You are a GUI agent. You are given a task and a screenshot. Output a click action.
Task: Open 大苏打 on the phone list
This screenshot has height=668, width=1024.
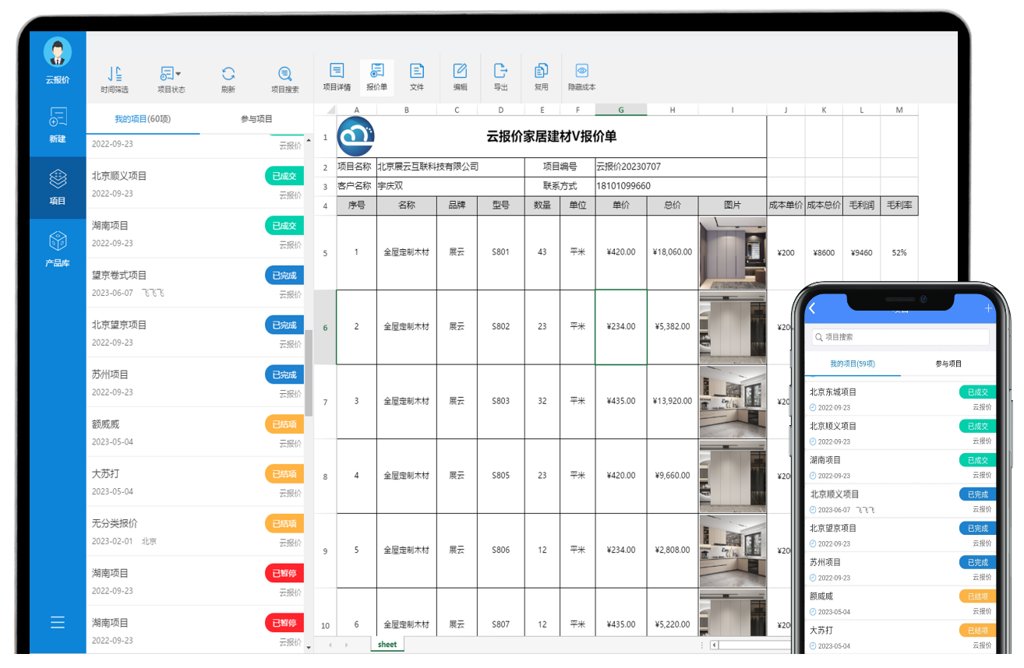[x=901, y=637]
